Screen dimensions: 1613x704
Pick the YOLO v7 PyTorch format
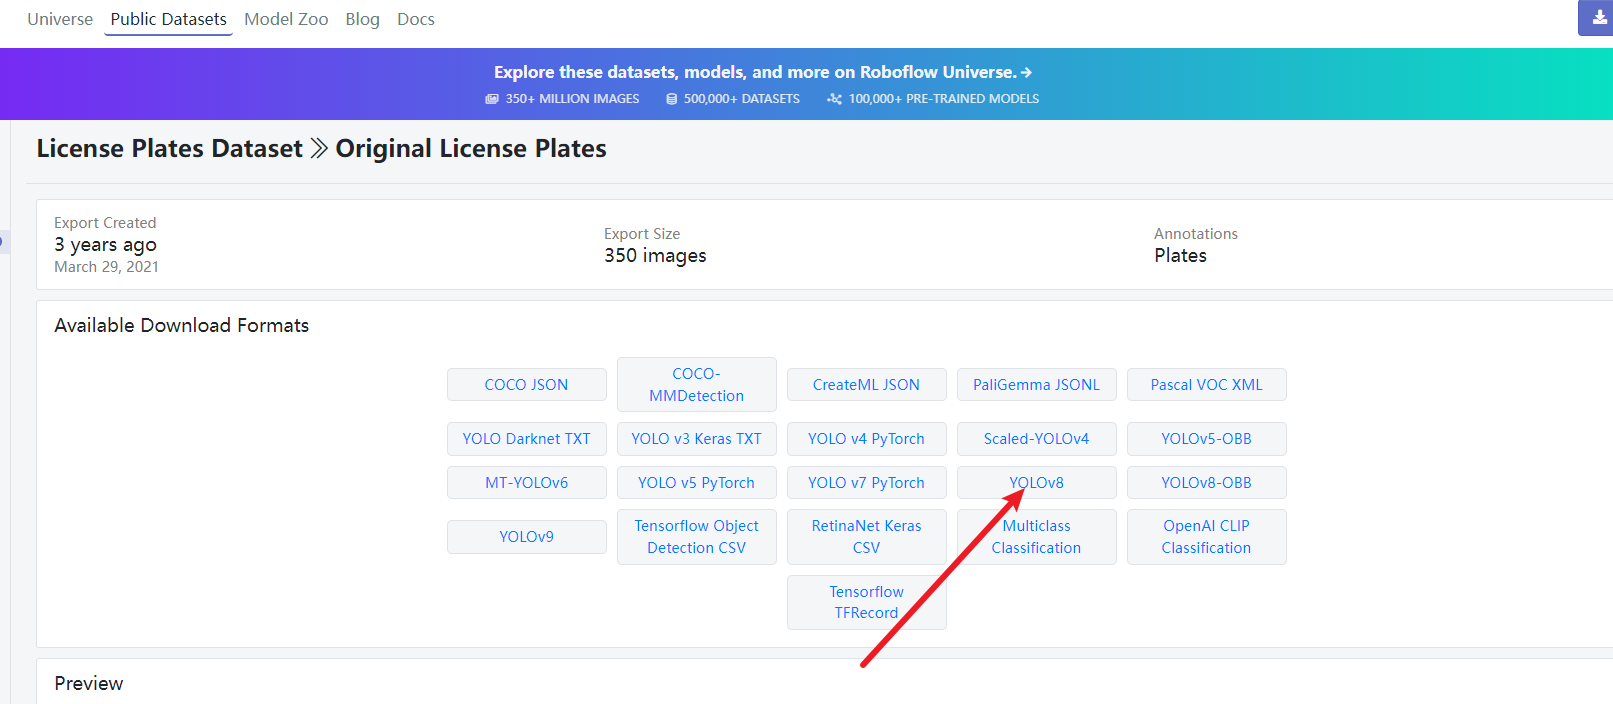[x=867, y=483]
